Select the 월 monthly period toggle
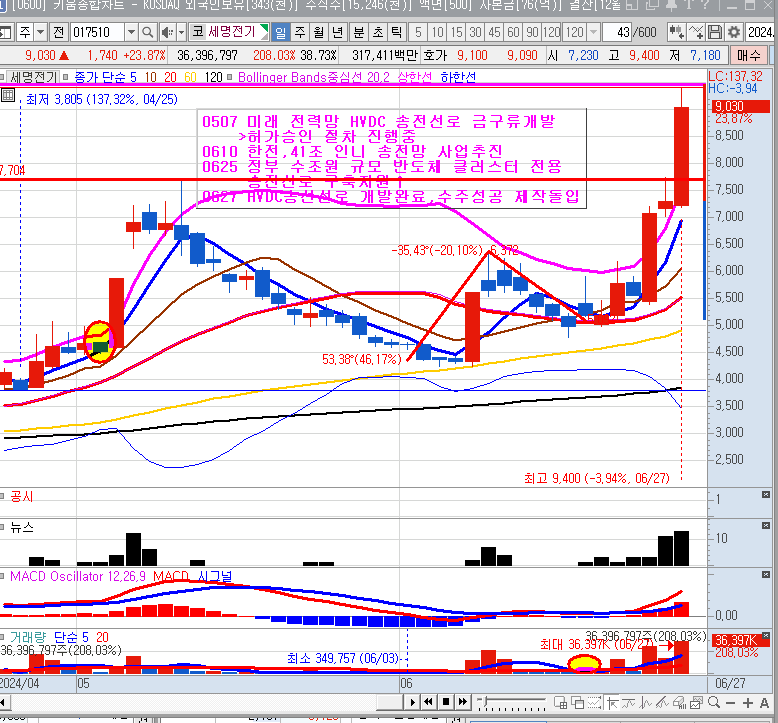This screenshot has width=778, height=723. point(319,33)
